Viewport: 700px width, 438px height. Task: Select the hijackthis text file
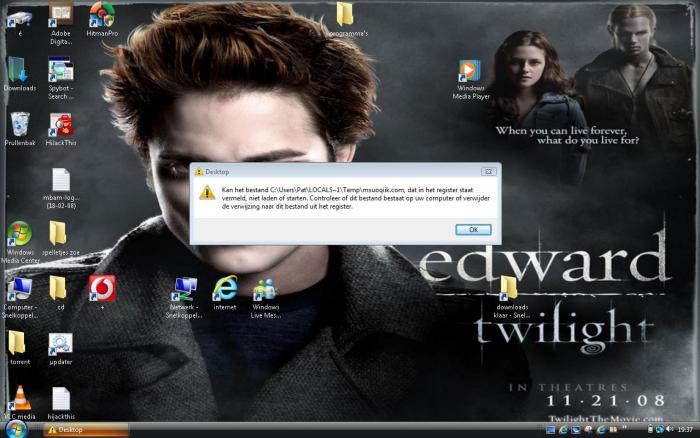(x=61, y=403)
